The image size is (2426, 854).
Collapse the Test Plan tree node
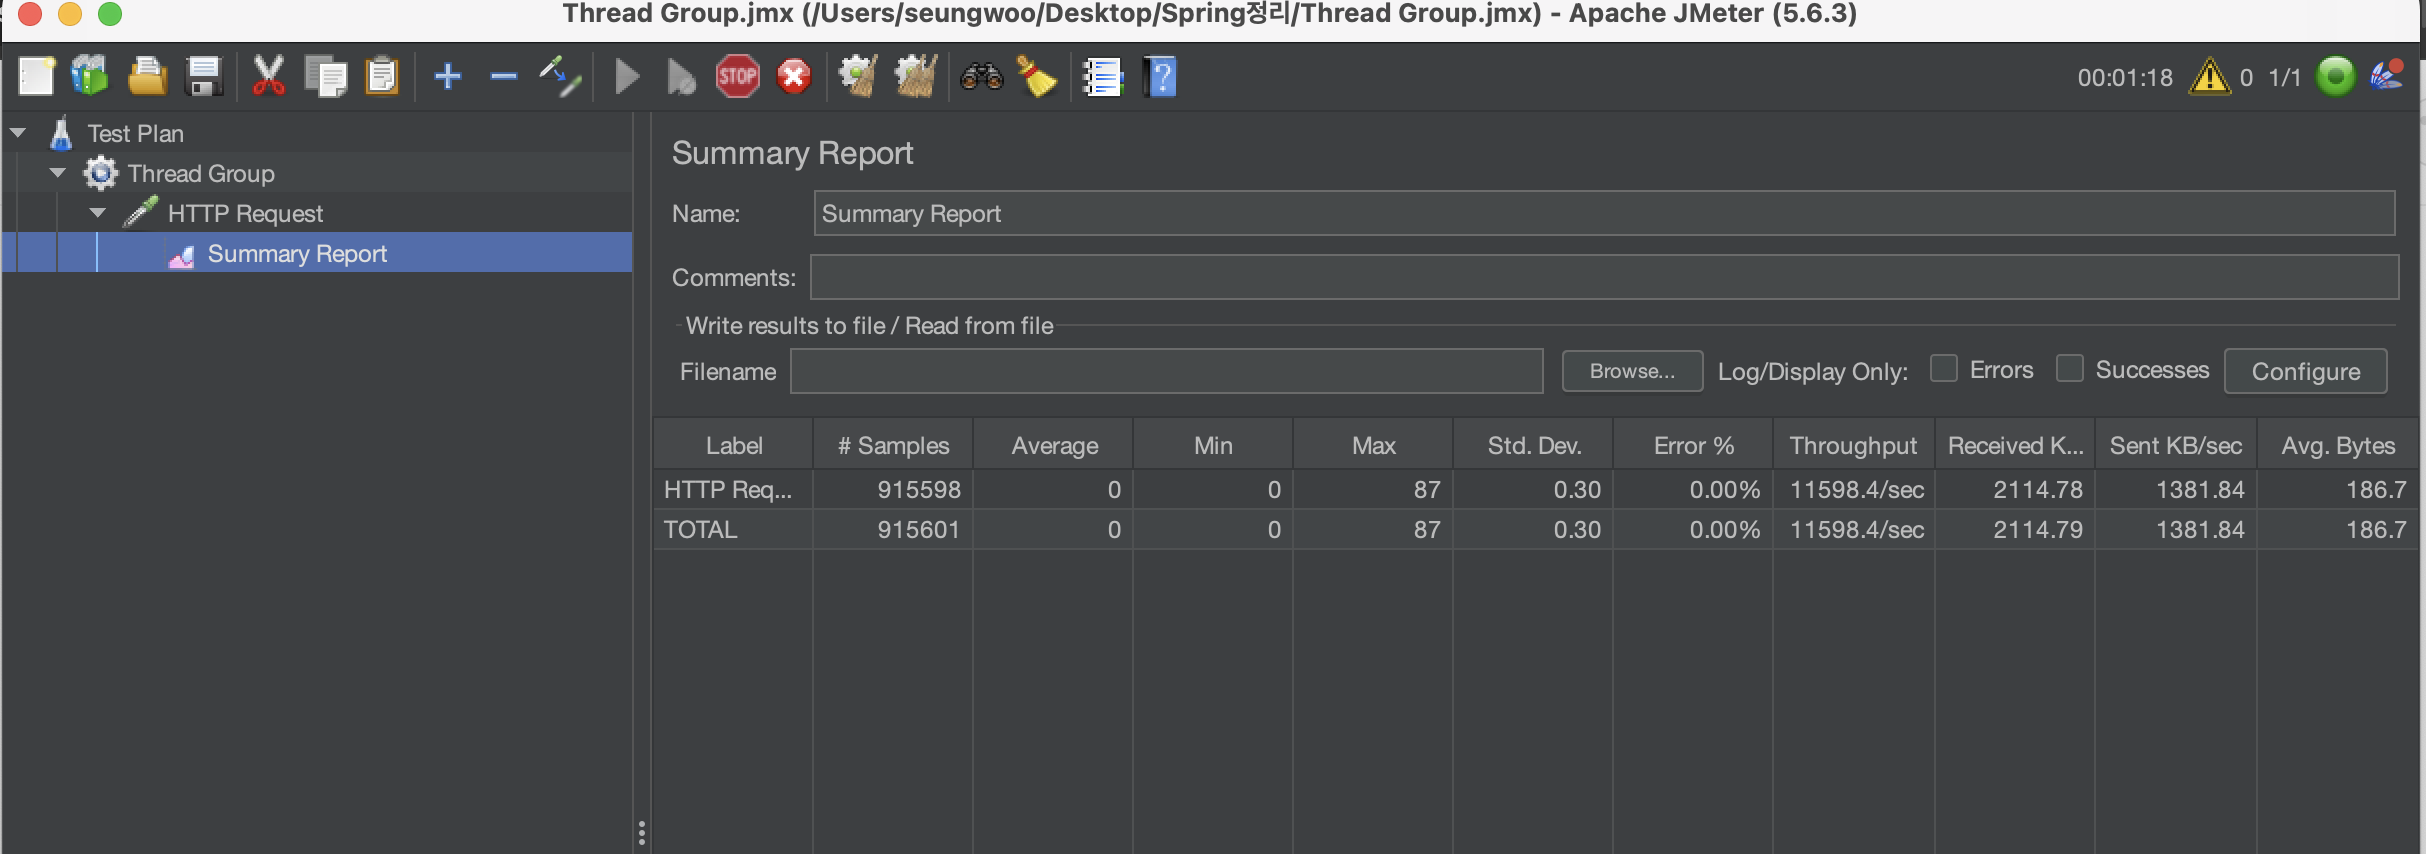pyautogui.click(x=18, y=132)
